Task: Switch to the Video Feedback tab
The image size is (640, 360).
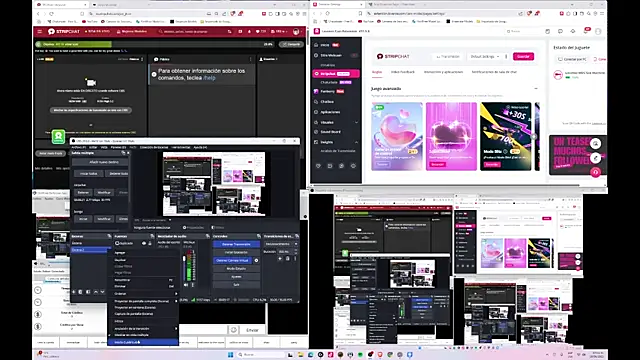Action: click(402, 72)
